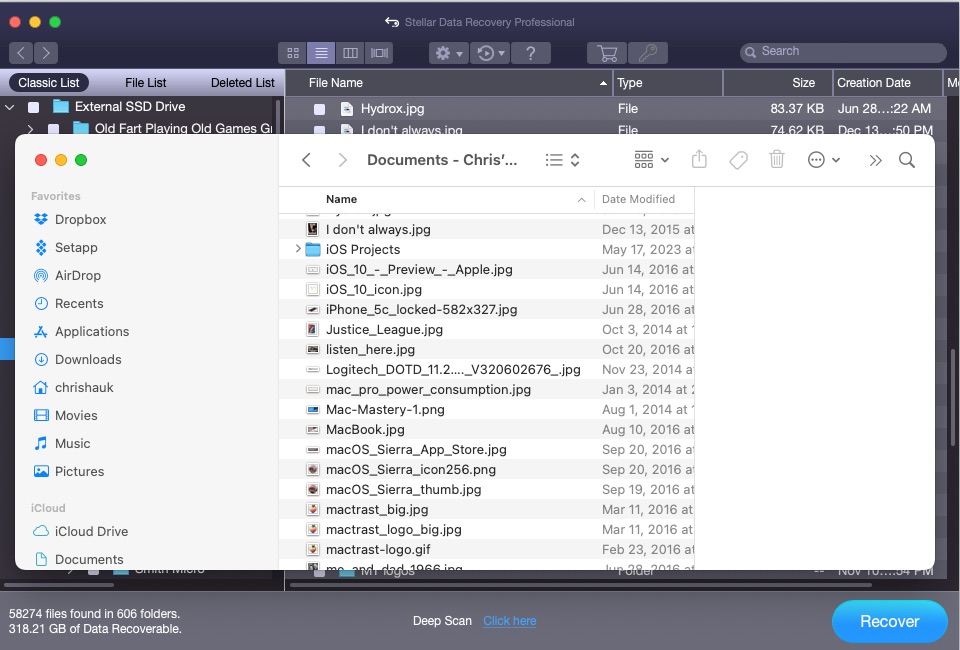The width and height of the screenshot is (960, 650).
Task: Expand the iOS Projects folder disclosure triangle
Action: click(x=297, y=249)
